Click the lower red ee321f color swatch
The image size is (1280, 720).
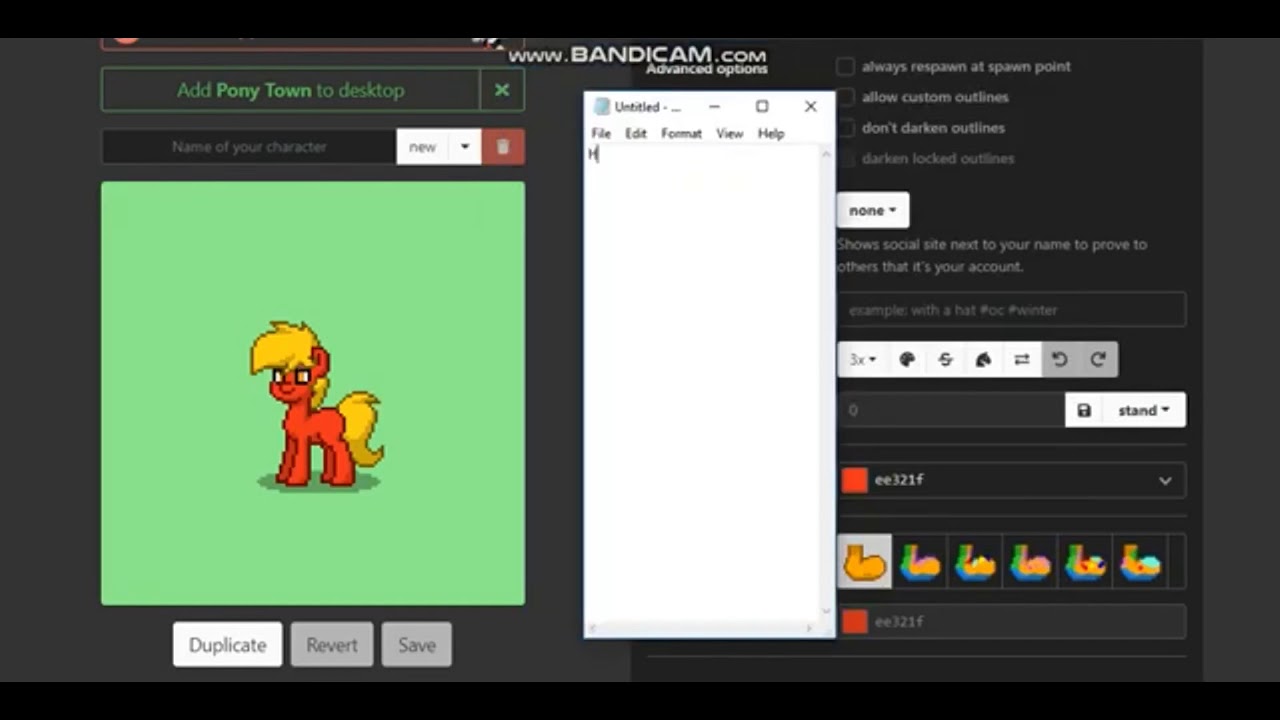pos(854,622)
